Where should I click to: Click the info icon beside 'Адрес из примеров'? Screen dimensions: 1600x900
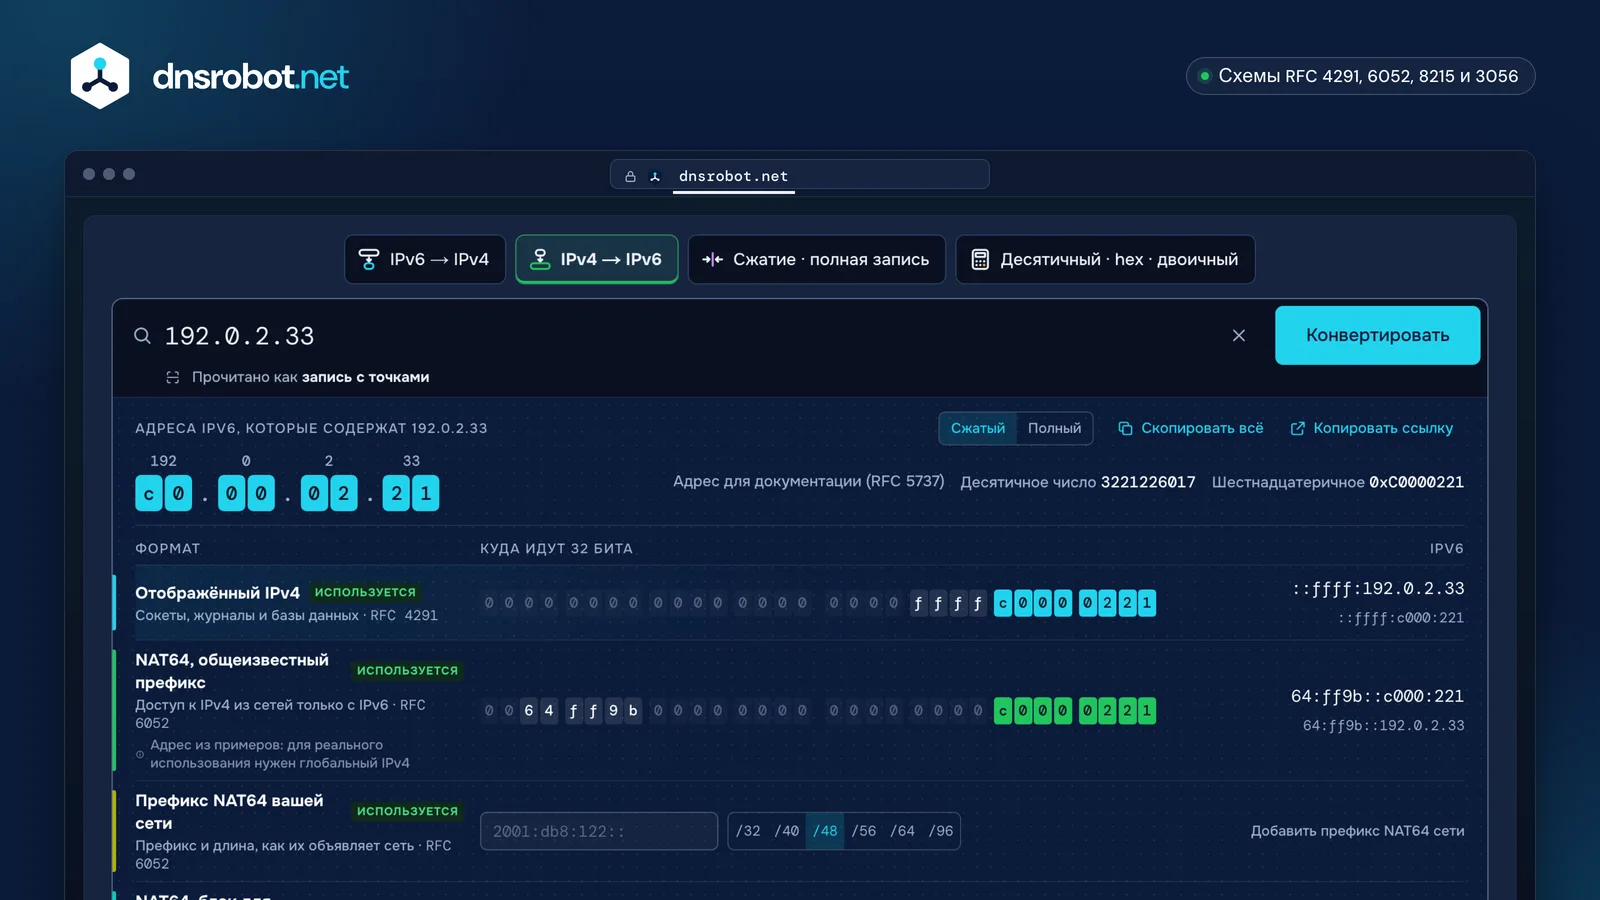click(x=140, y=754)
